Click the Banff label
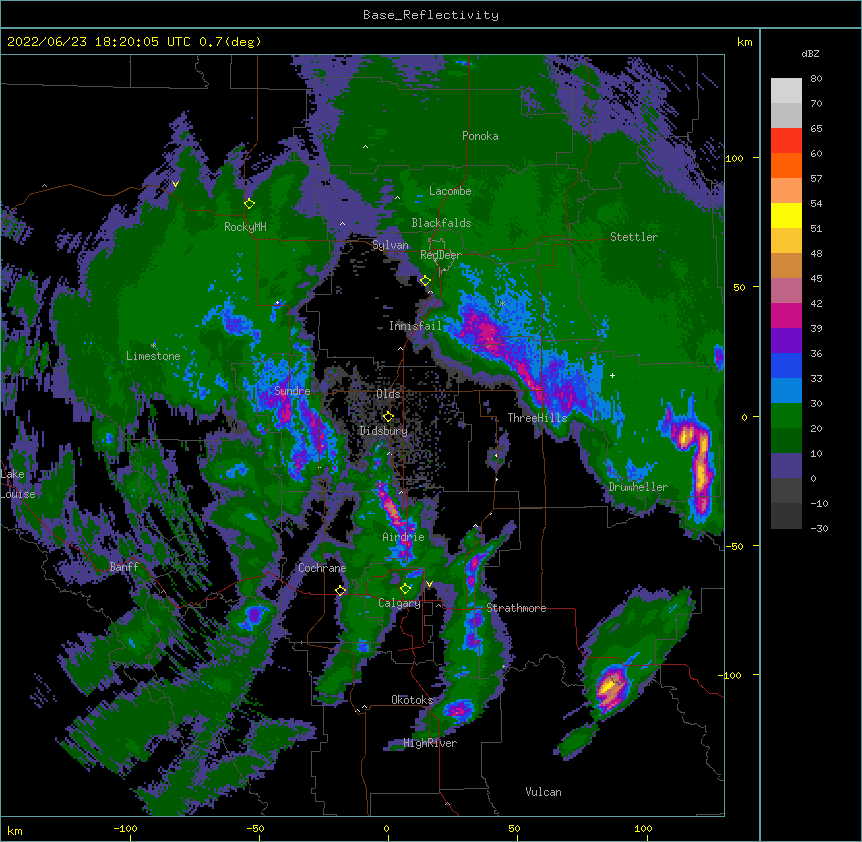 point(124,567)
